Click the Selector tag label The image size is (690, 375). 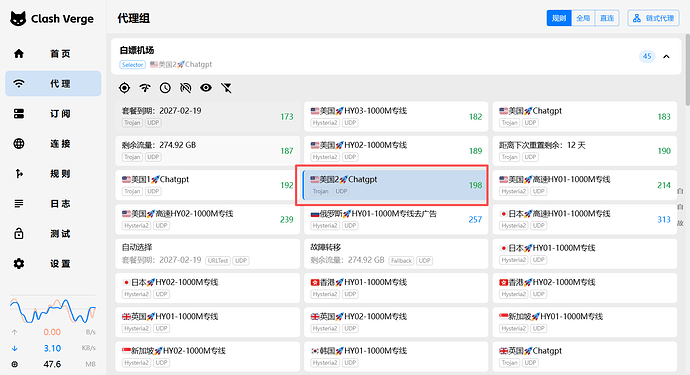tap(132, 65)
